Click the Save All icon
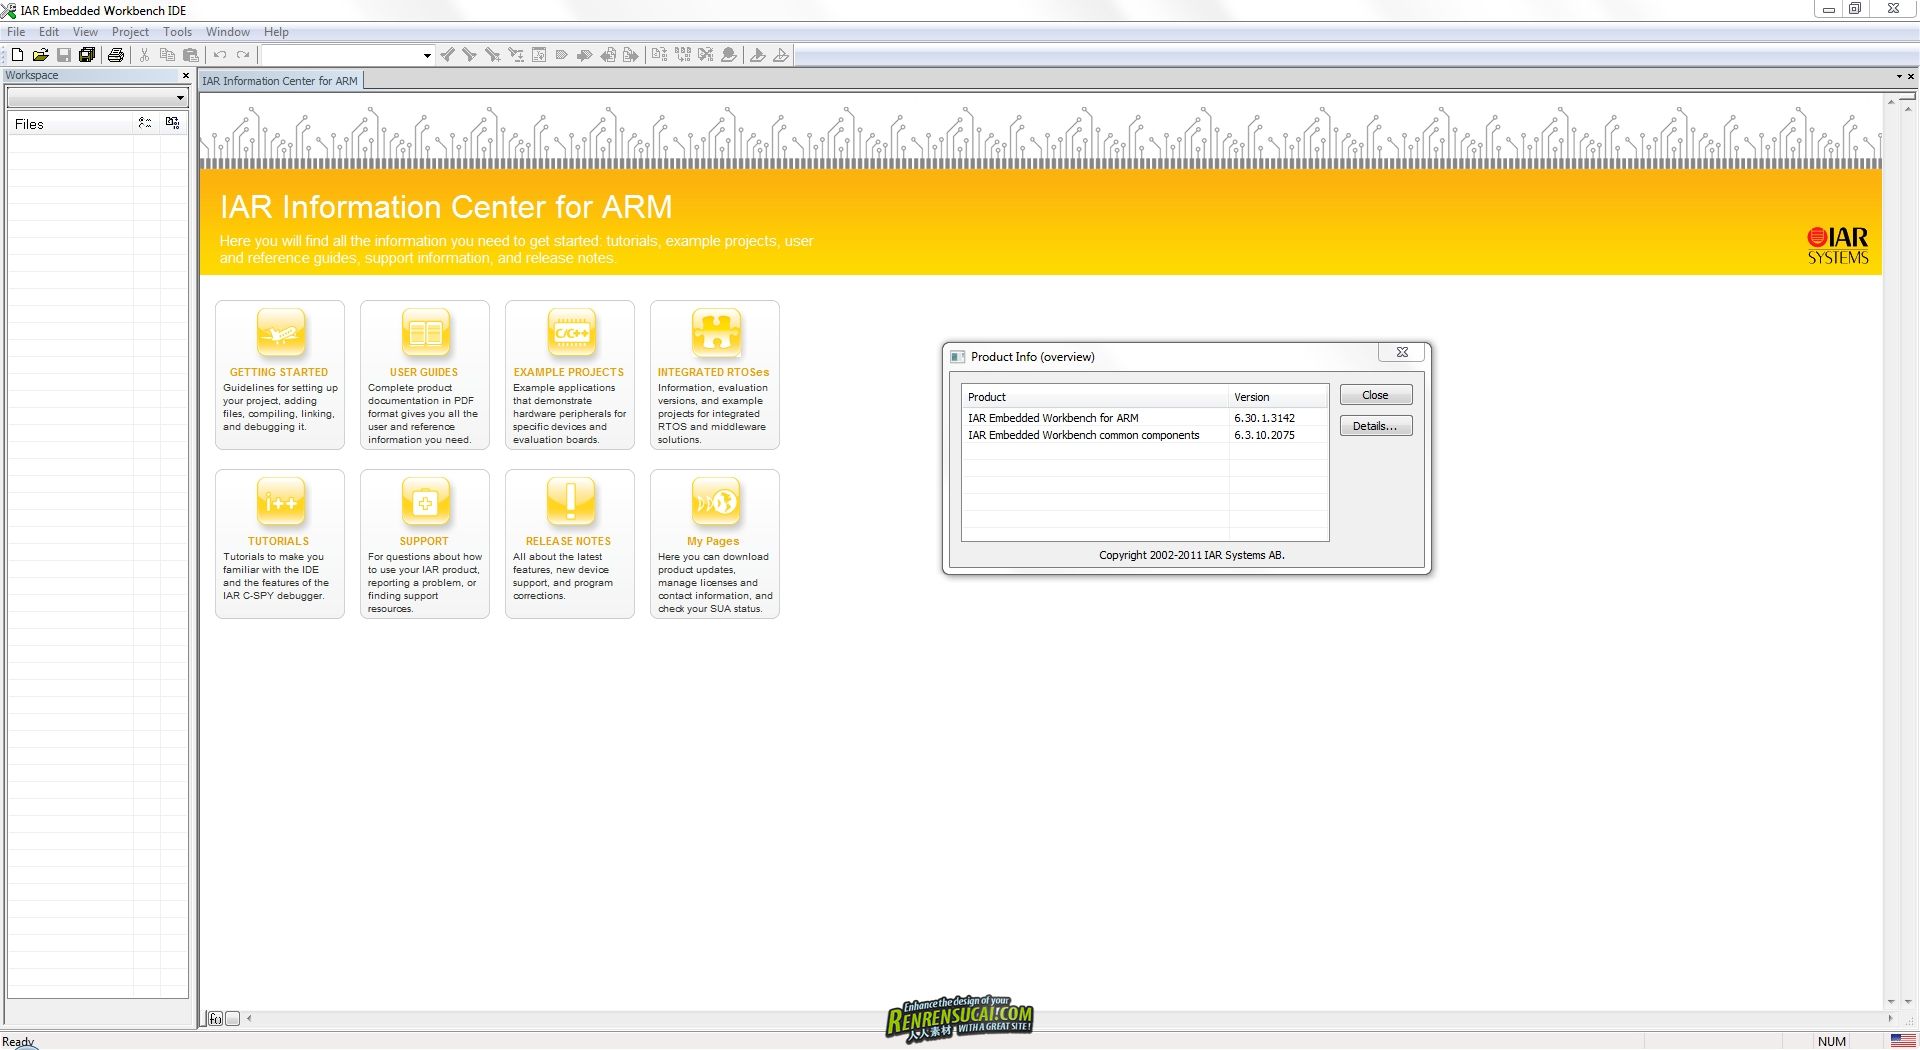This screenshot has height=1050, width=1920. [87, 55]
